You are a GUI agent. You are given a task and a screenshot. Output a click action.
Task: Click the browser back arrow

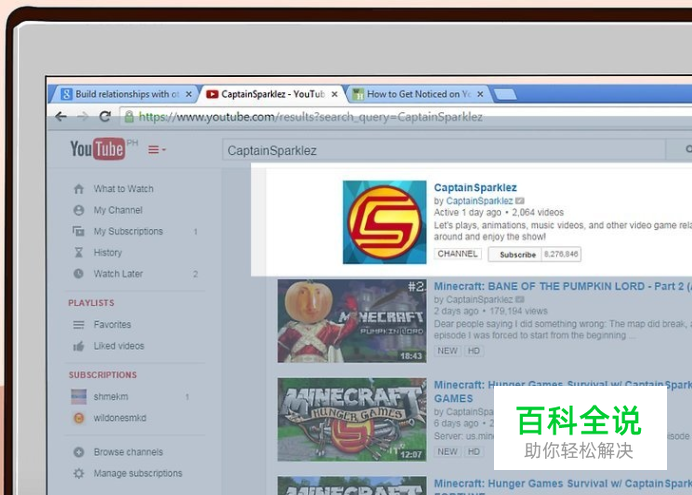[61, 116]
